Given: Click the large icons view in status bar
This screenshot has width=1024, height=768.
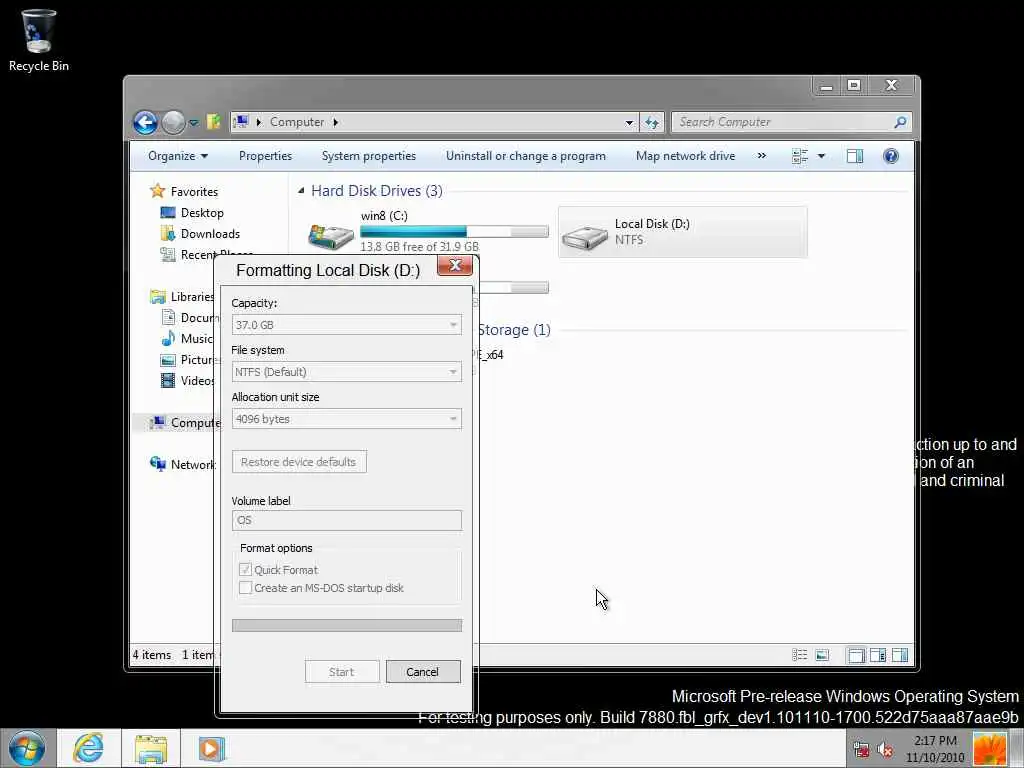Looking at the screenshot, I should pos(823,655).
